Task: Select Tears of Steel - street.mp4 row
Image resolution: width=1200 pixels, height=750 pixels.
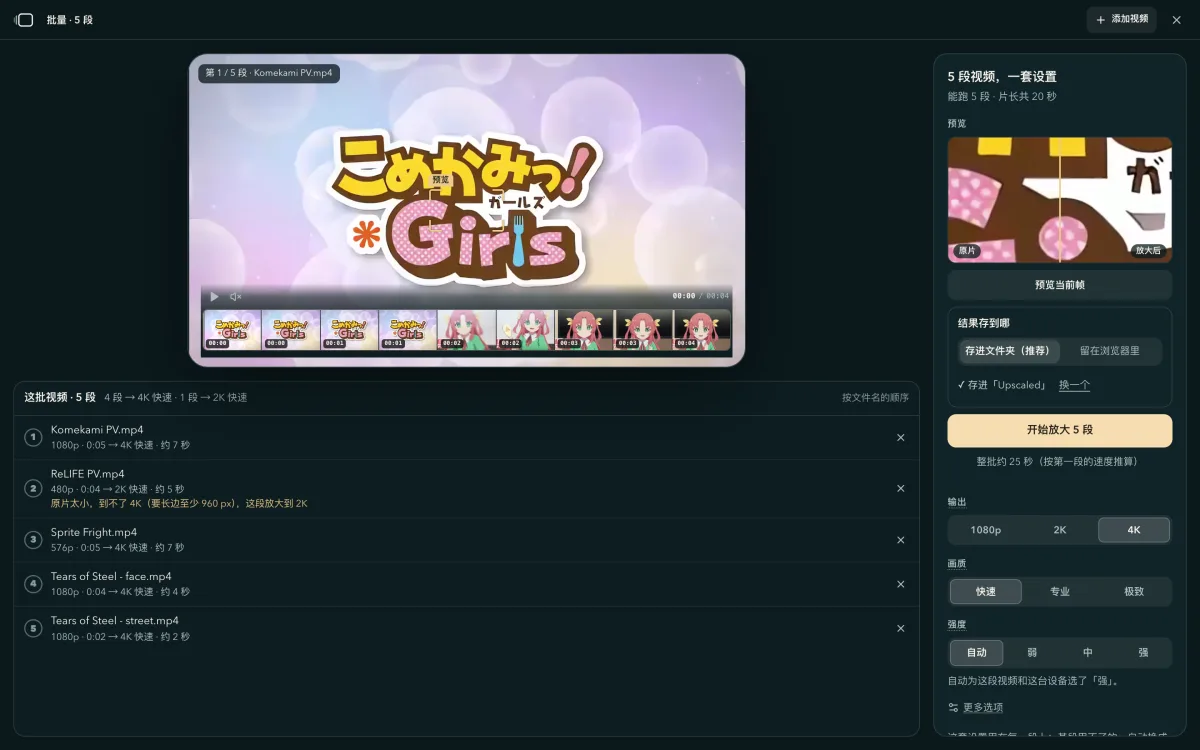Action: 466,628
